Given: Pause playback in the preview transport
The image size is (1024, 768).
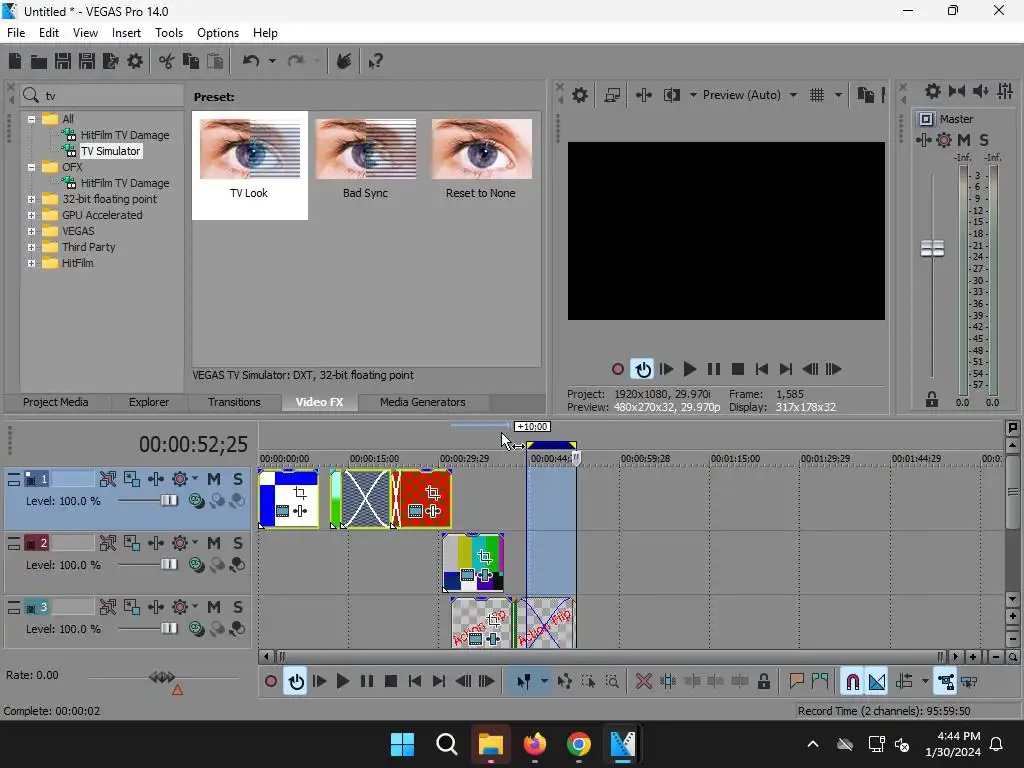Looking at the screenshot, I should (x=714, y=369).
